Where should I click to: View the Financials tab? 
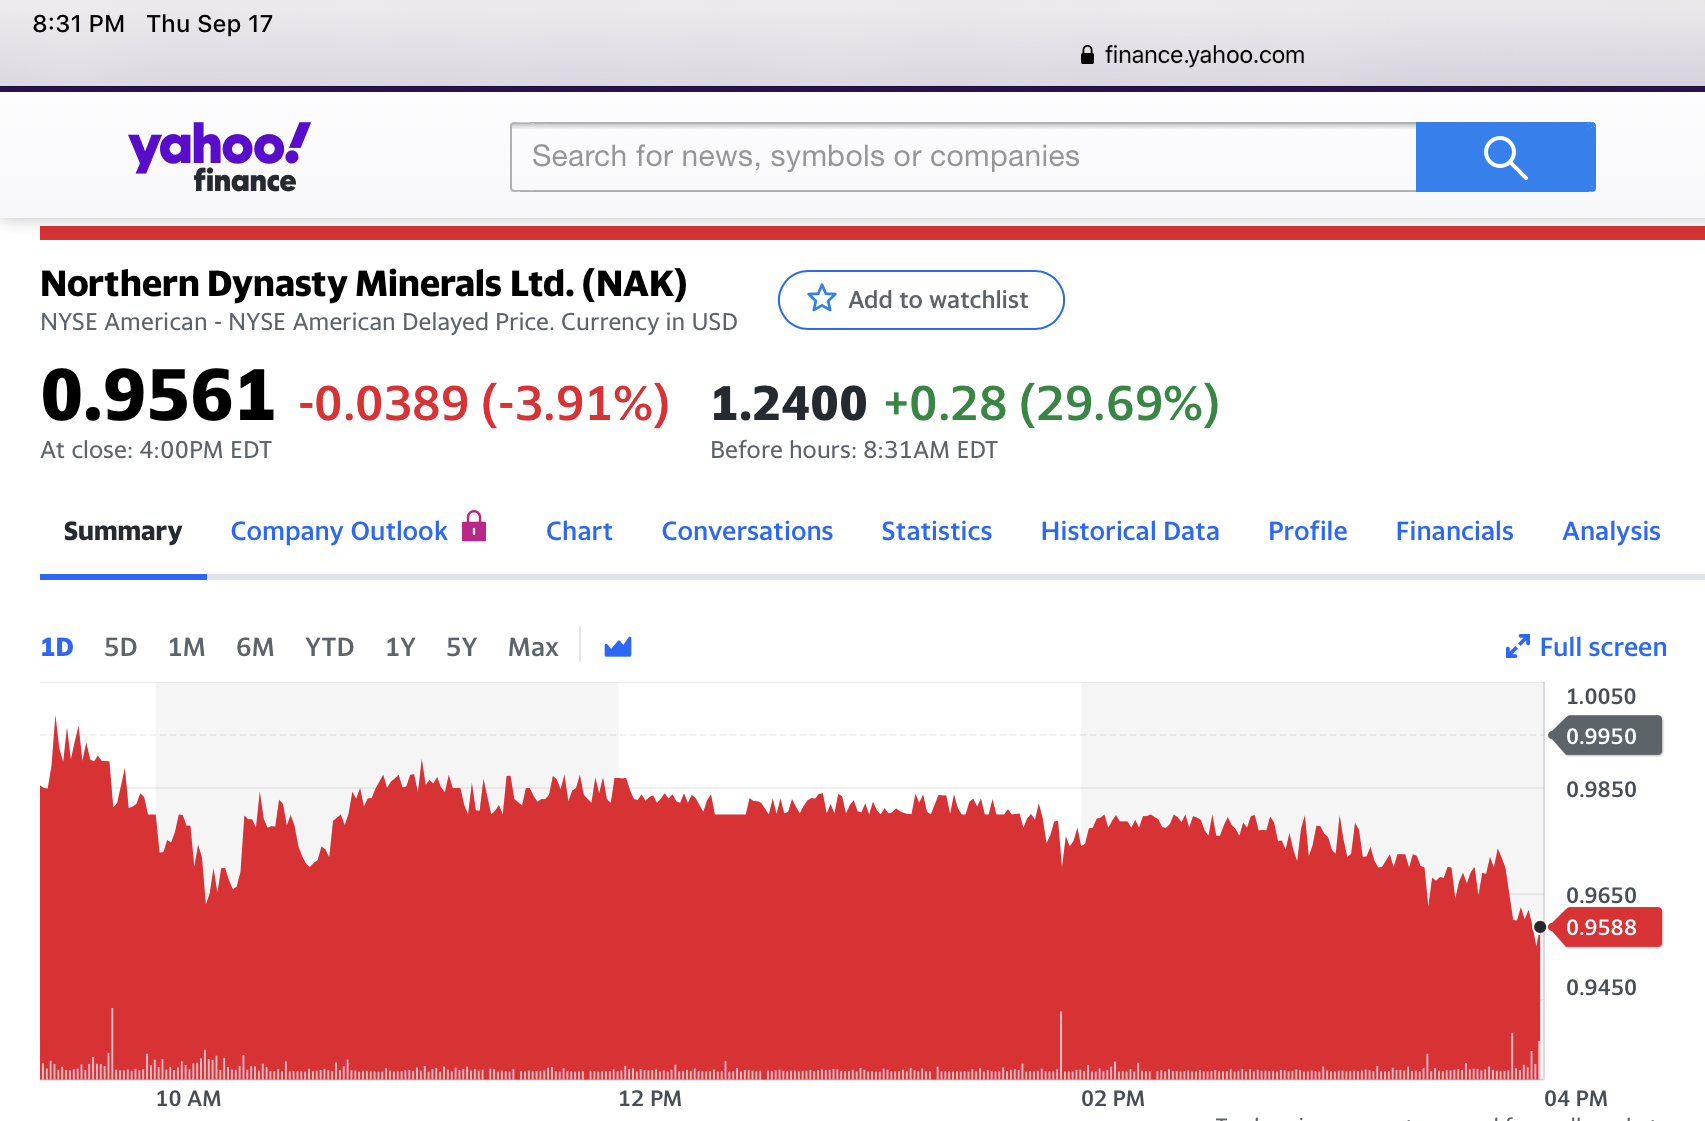coord(1454,531)
